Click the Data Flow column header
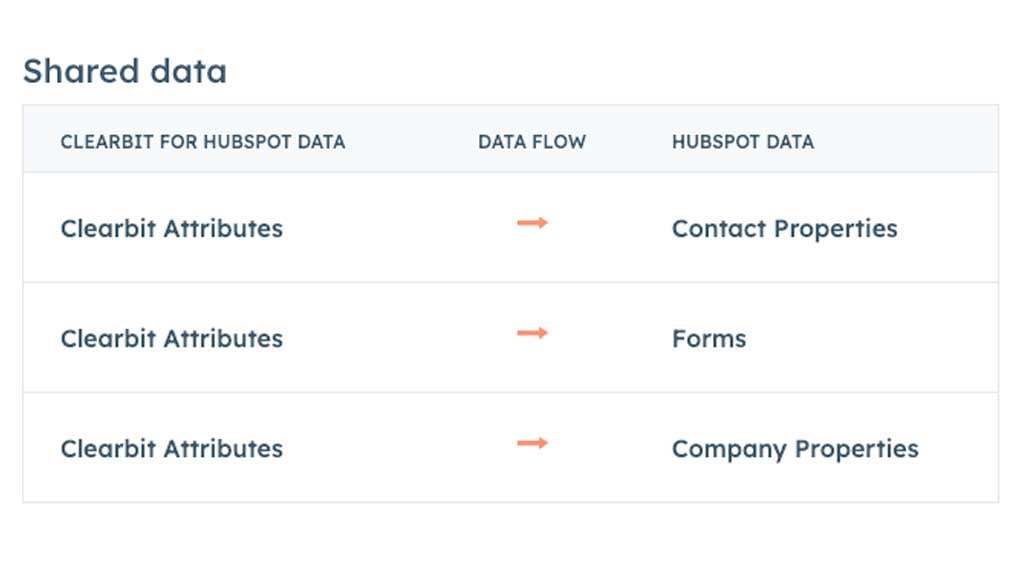 click(x=531, y=142)
